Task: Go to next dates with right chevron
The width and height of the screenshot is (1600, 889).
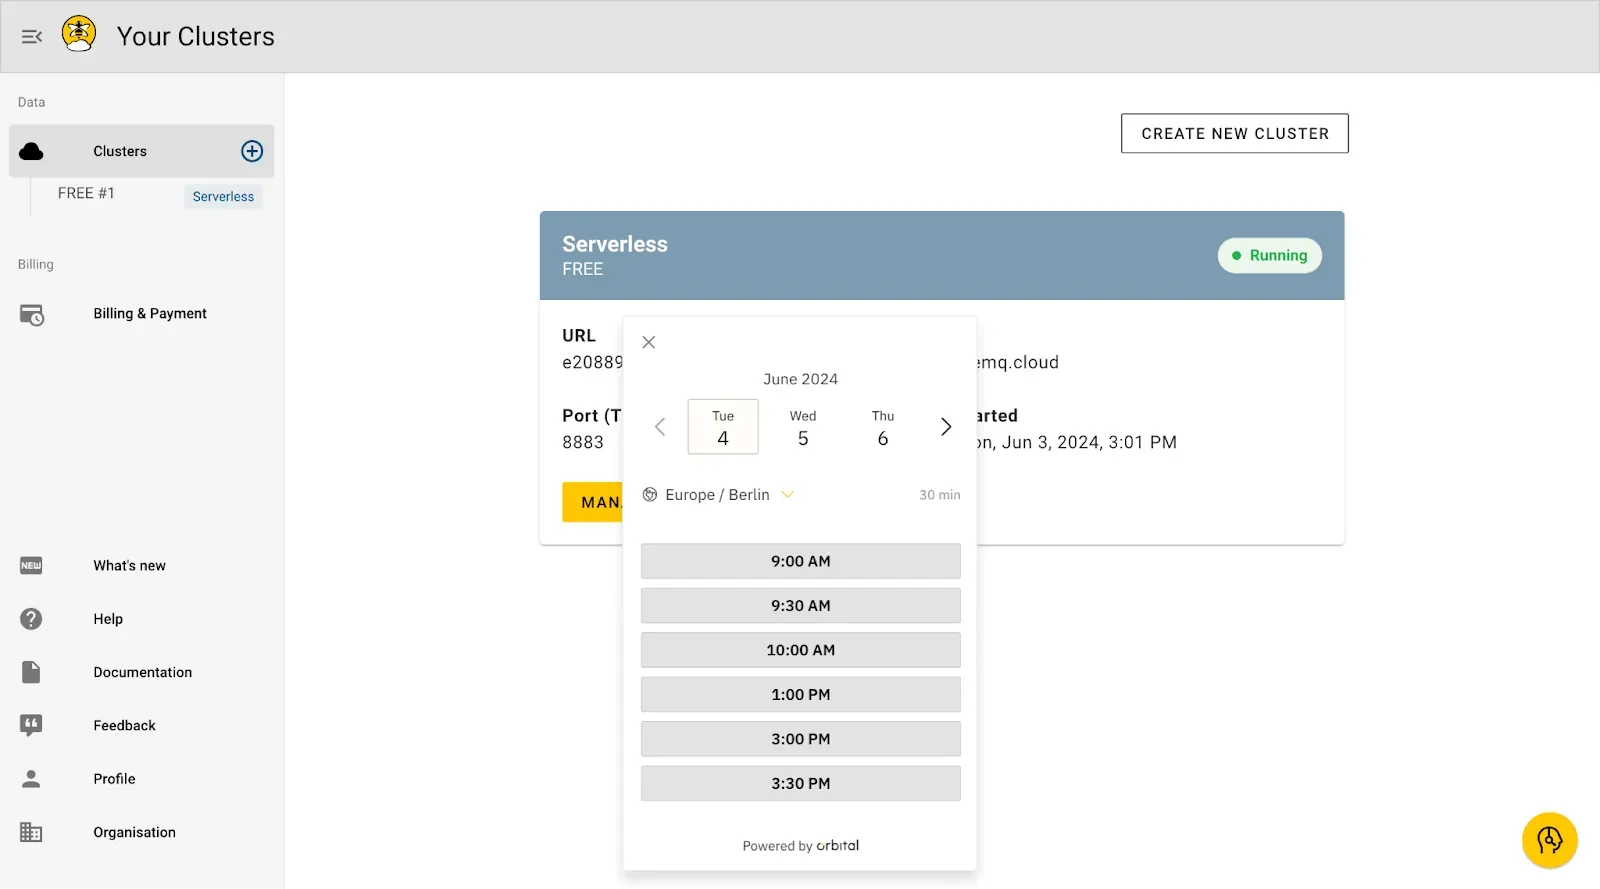Action: pyautogui.click(x=946, y=427)
